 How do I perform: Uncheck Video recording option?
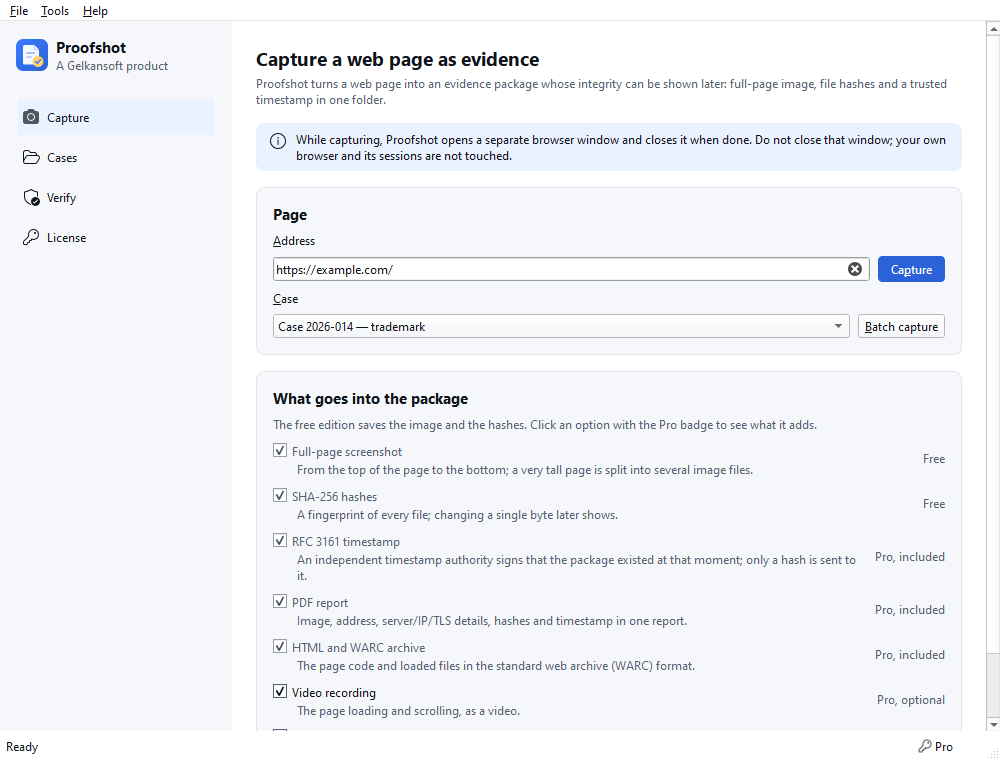[279, 691]
